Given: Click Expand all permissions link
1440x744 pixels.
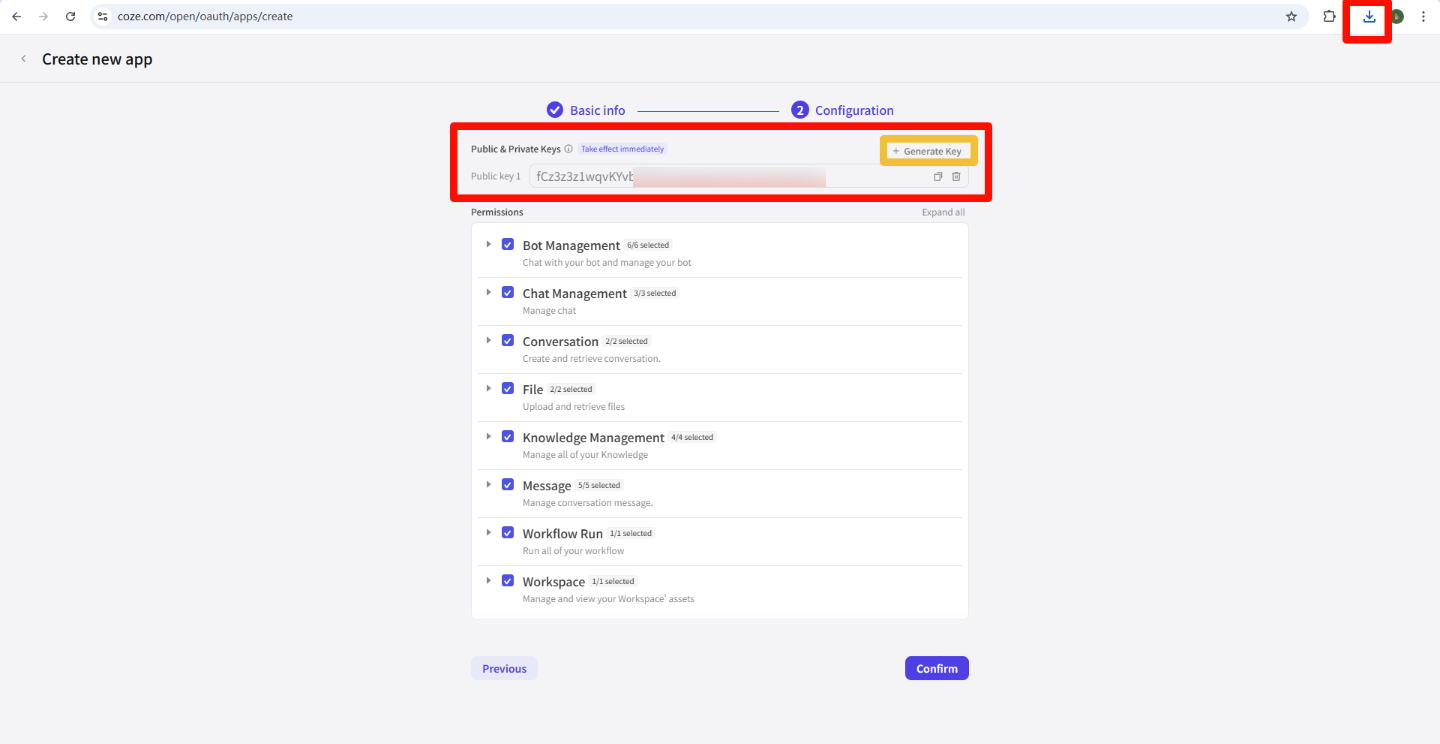Looking at the screenshot, I should point(942,211).
